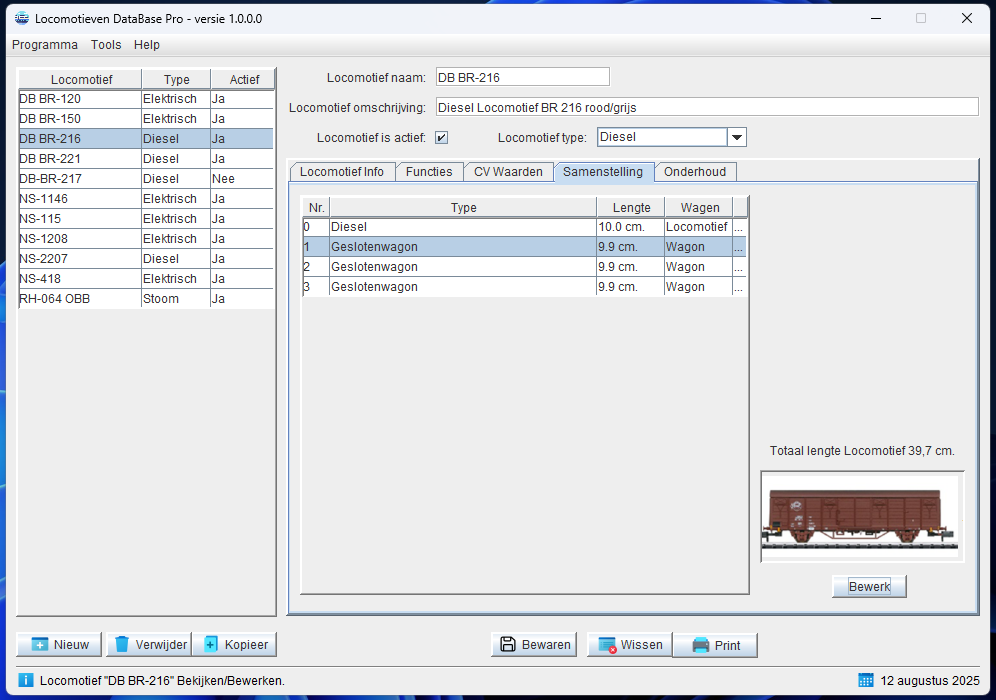Click the Locomotief omschrijving input field
Screen dimensions: 996x700
(707, 107)
